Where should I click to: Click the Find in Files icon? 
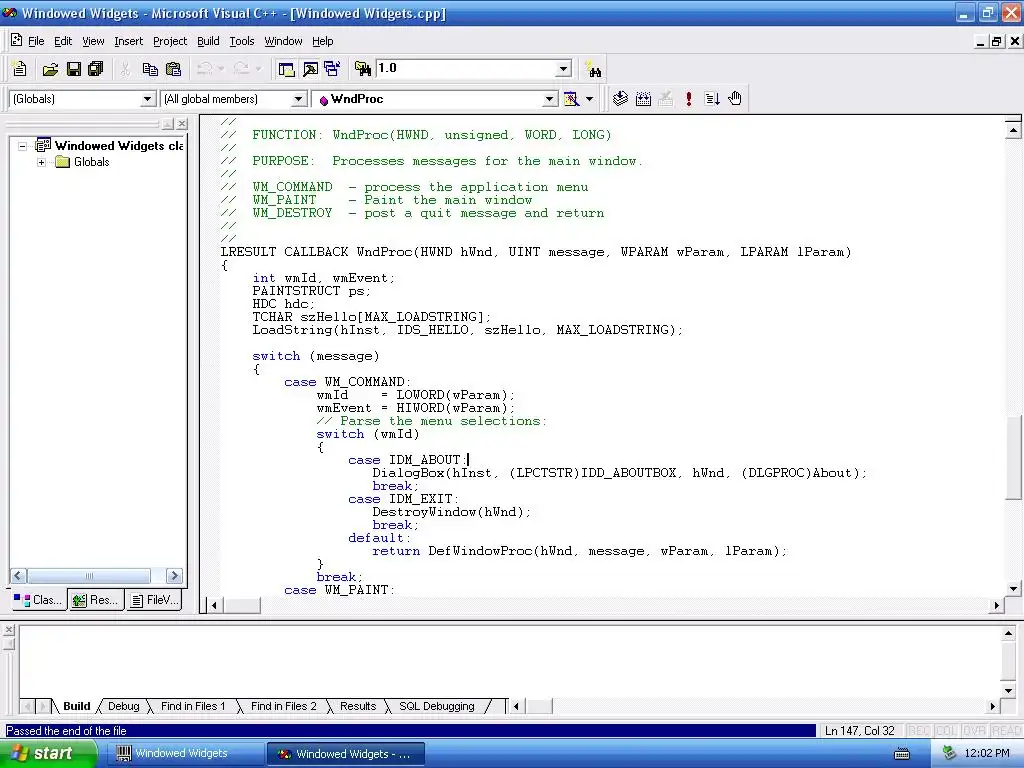click(x=362, y=69)
